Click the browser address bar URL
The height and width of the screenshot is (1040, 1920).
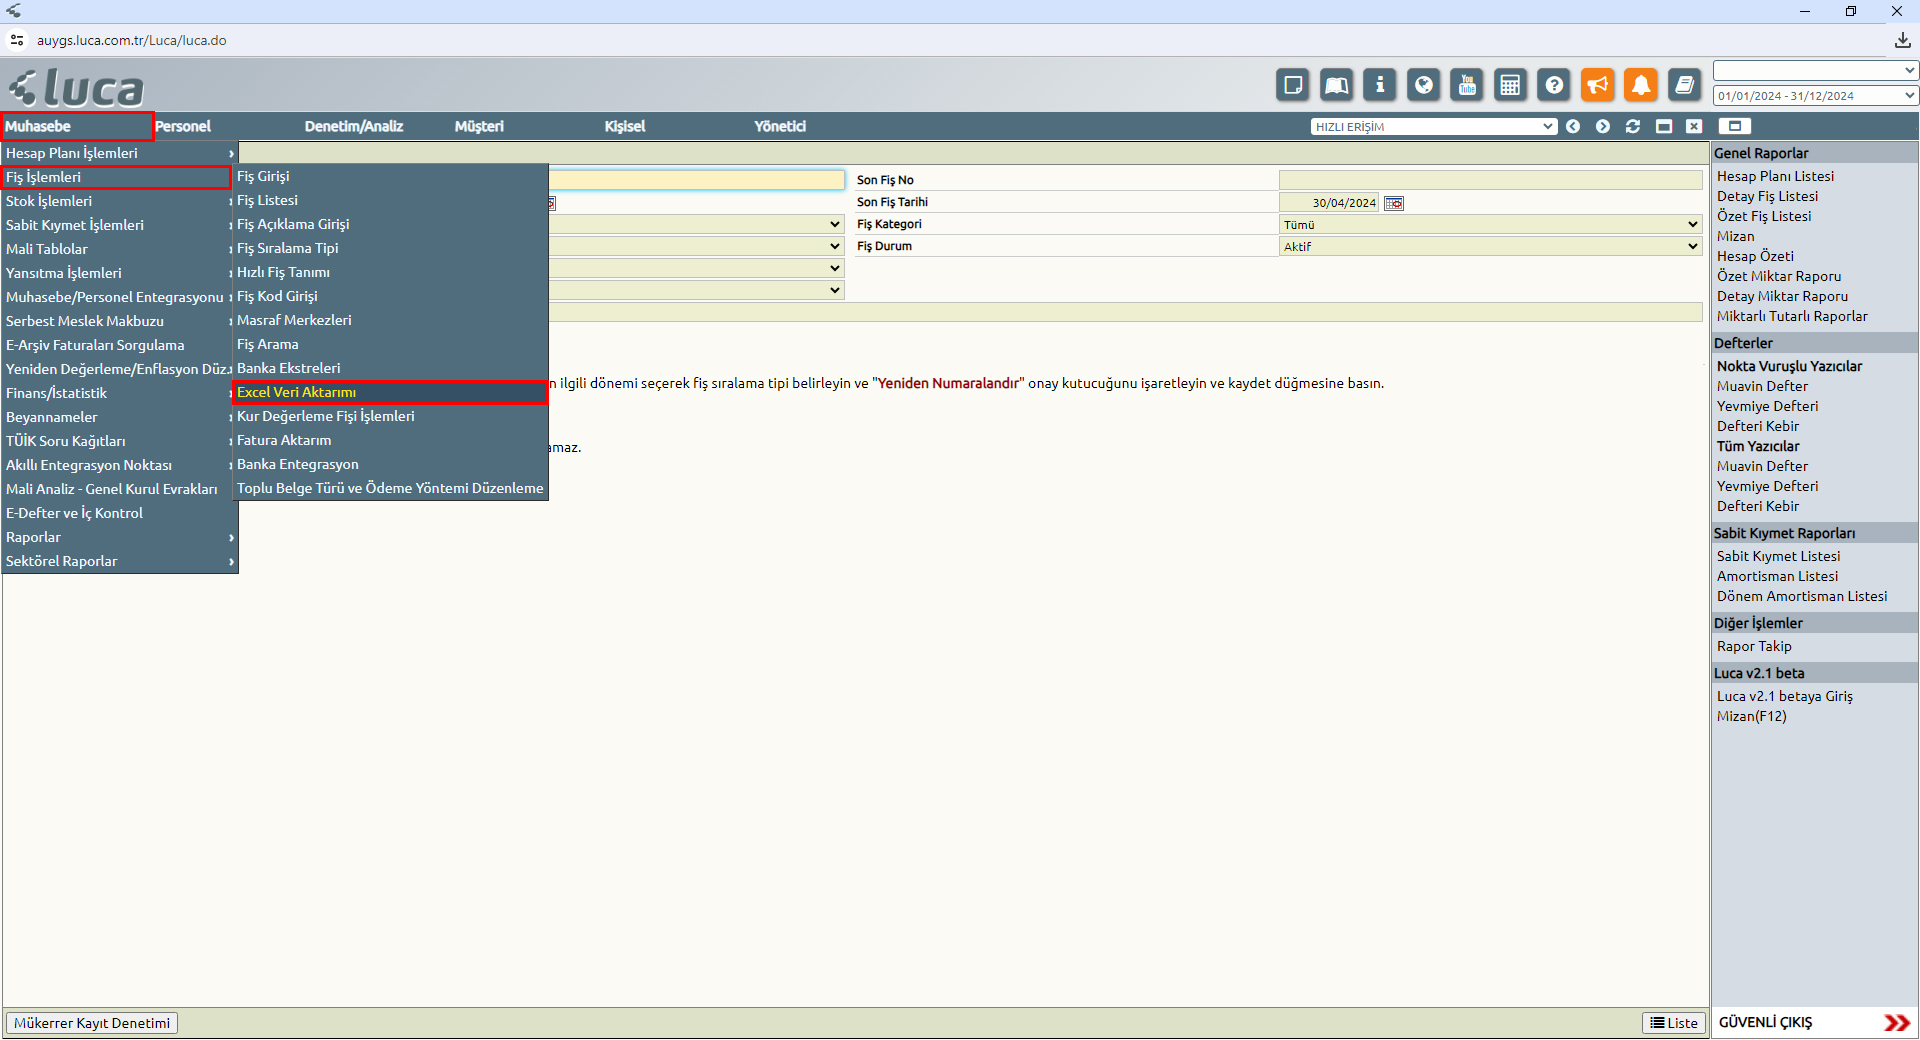coord(132,40)
